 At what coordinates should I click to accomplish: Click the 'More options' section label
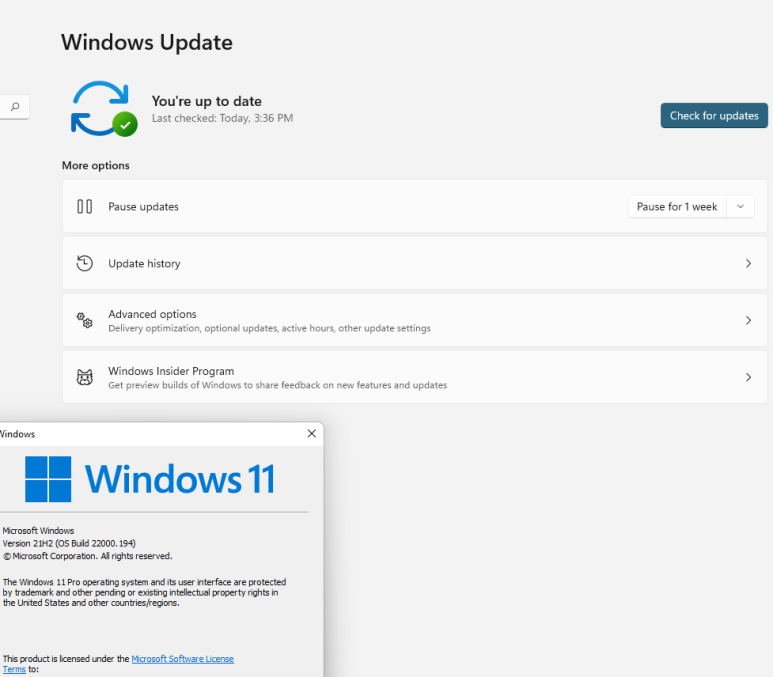point(96,165)
